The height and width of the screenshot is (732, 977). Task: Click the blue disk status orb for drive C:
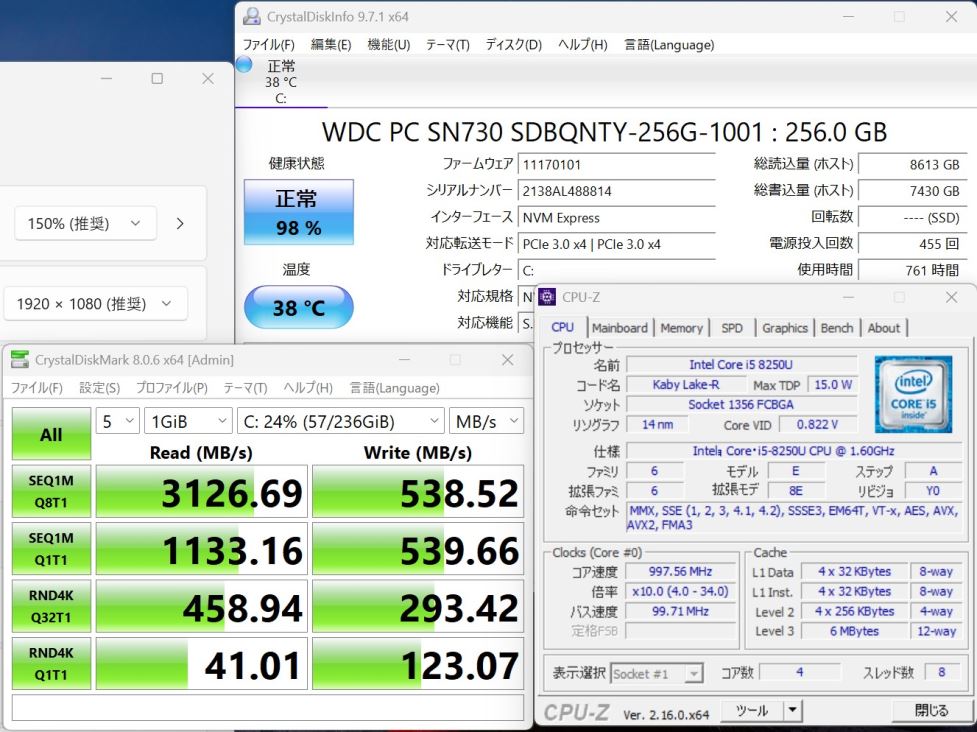click(244, 65)
